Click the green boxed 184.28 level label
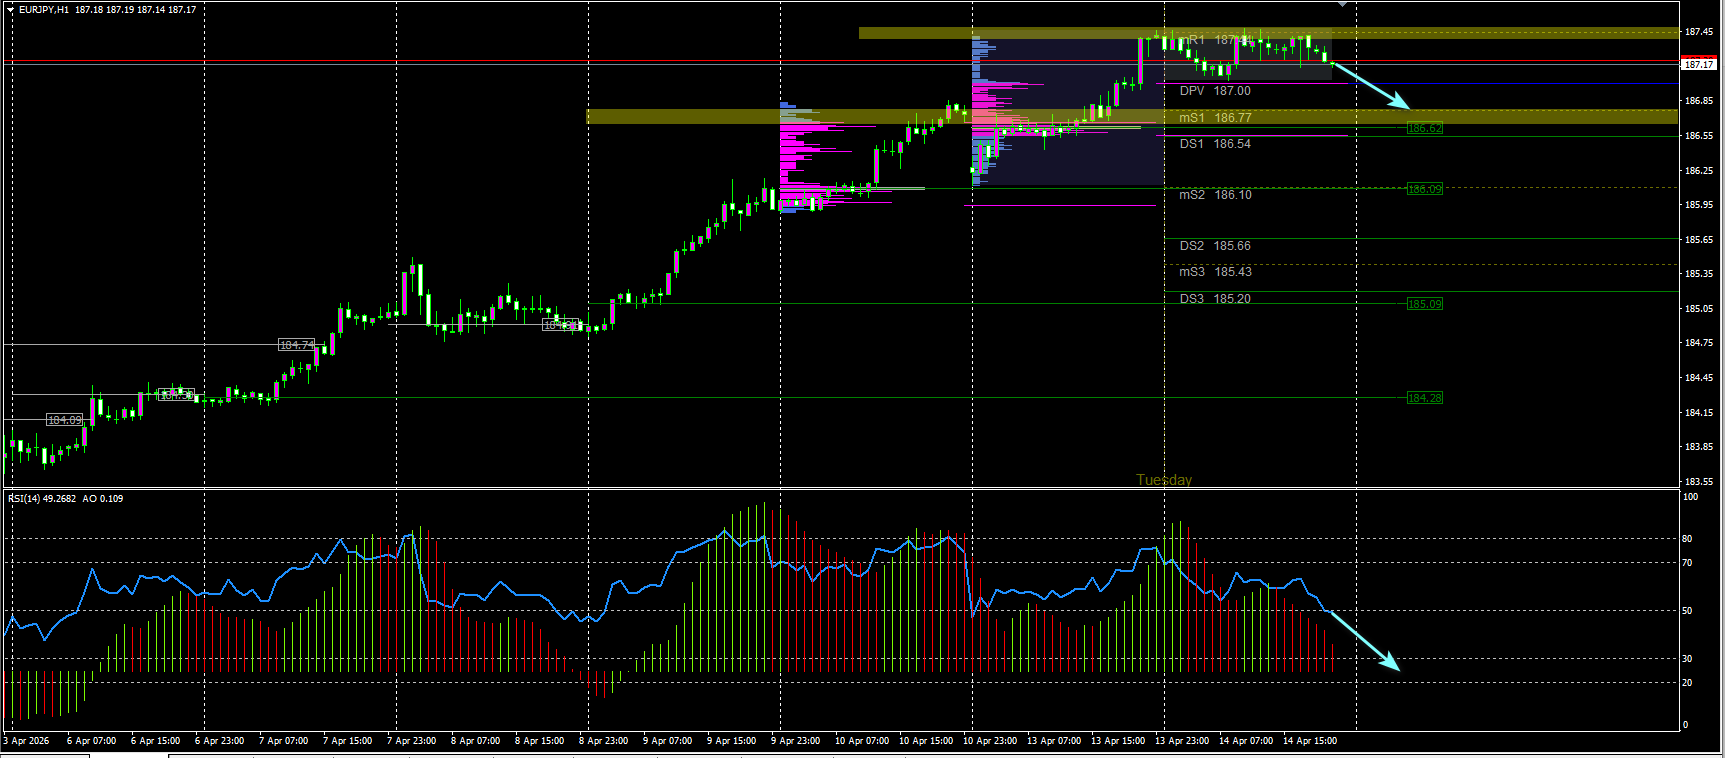1725x758 pixels. pos(1425,398)
